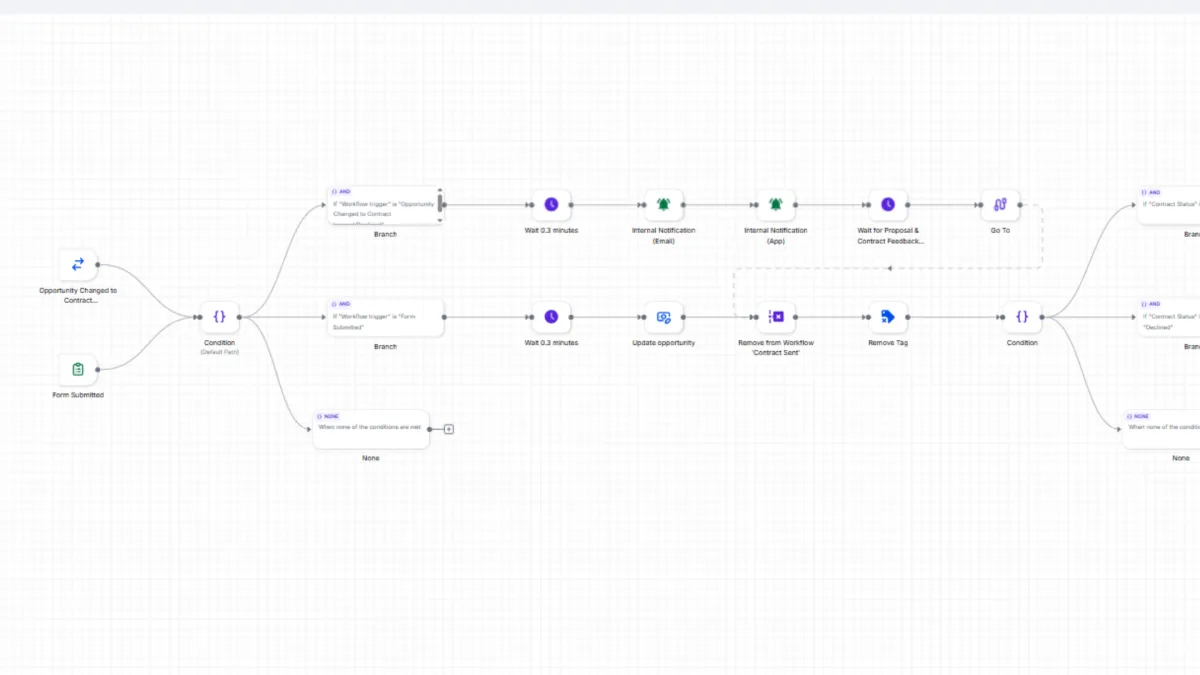The image size is (1200, 675).
Task: Open the Form Submitted trigger icon
Action: 78,369
